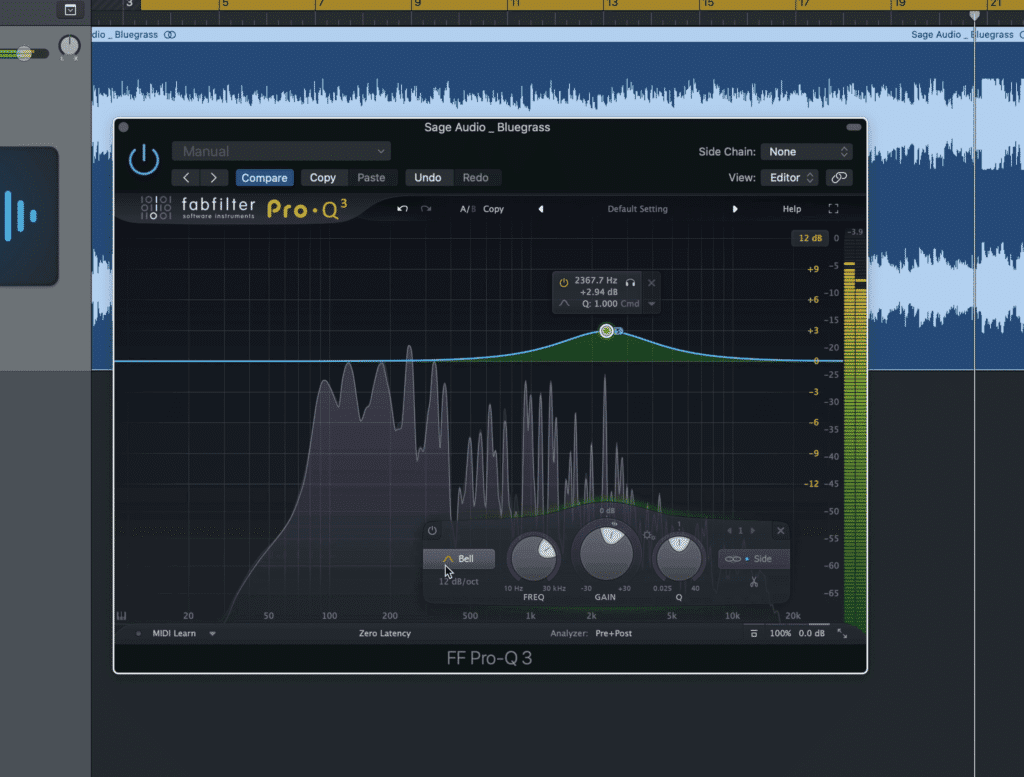
Task: Toggle the plugin power bypass button
Action: tap(144, 160)
